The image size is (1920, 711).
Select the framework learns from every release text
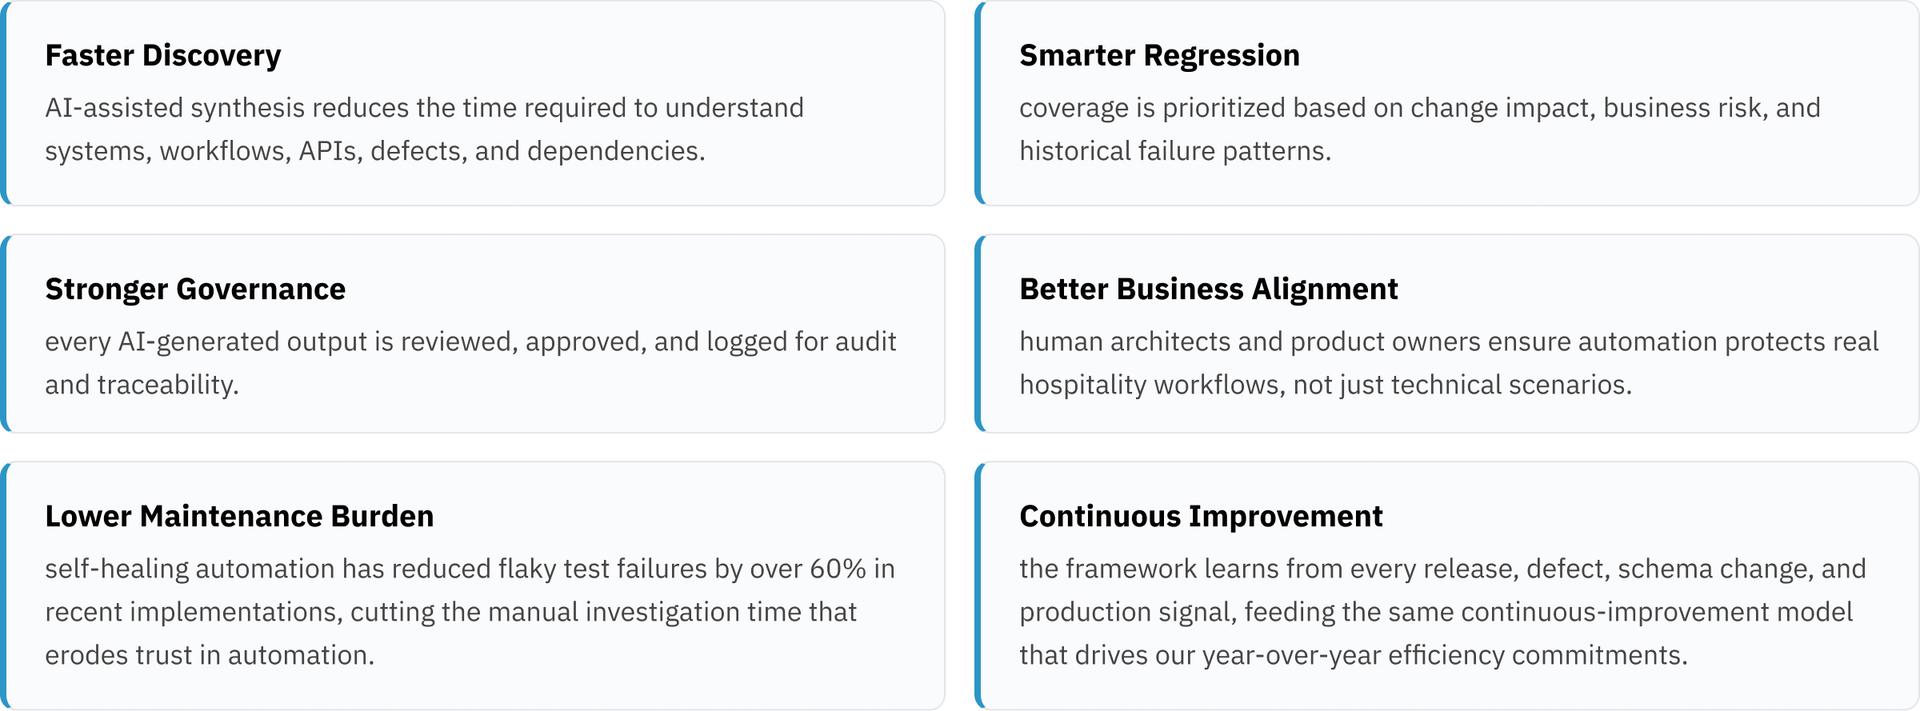click(x=1443, y=612)
